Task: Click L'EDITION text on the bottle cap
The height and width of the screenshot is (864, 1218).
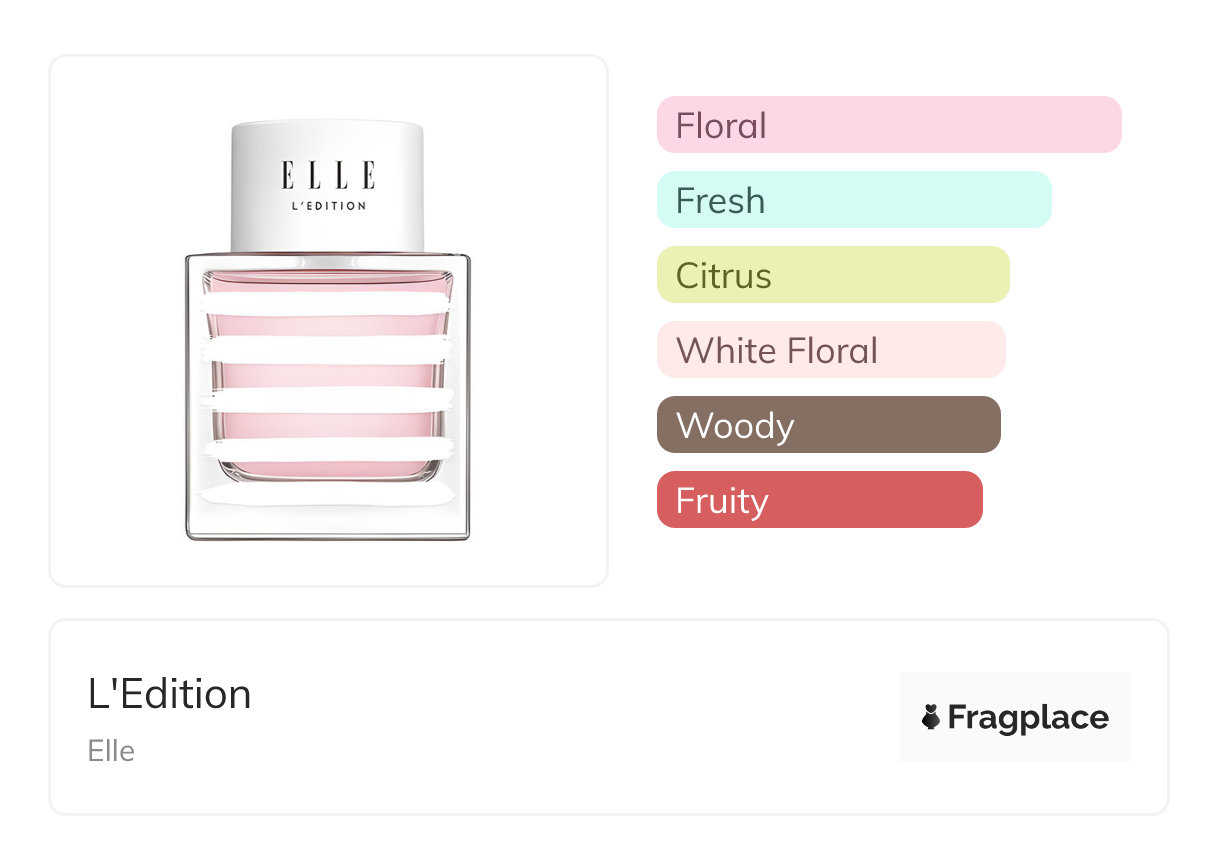Action: (327, 206)
